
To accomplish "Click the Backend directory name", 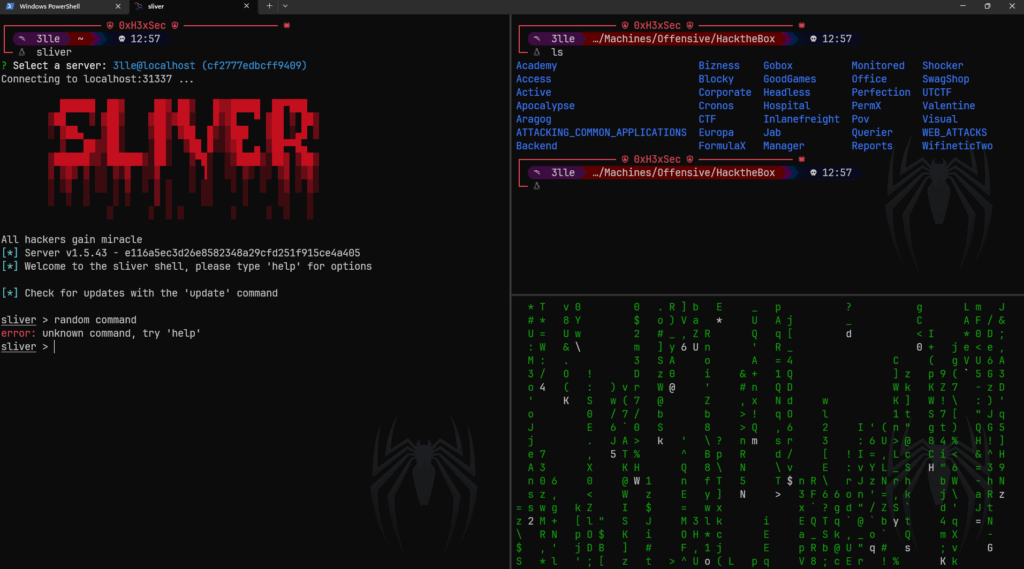I will coord(536,146).
